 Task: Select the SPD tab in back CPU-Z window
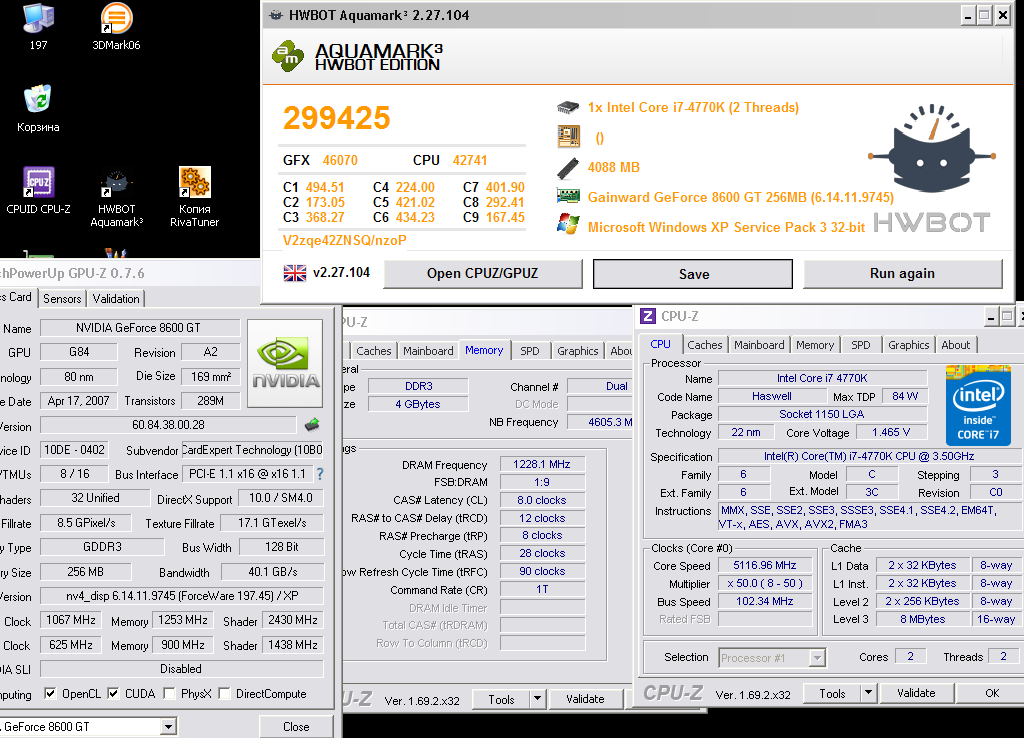530,351
